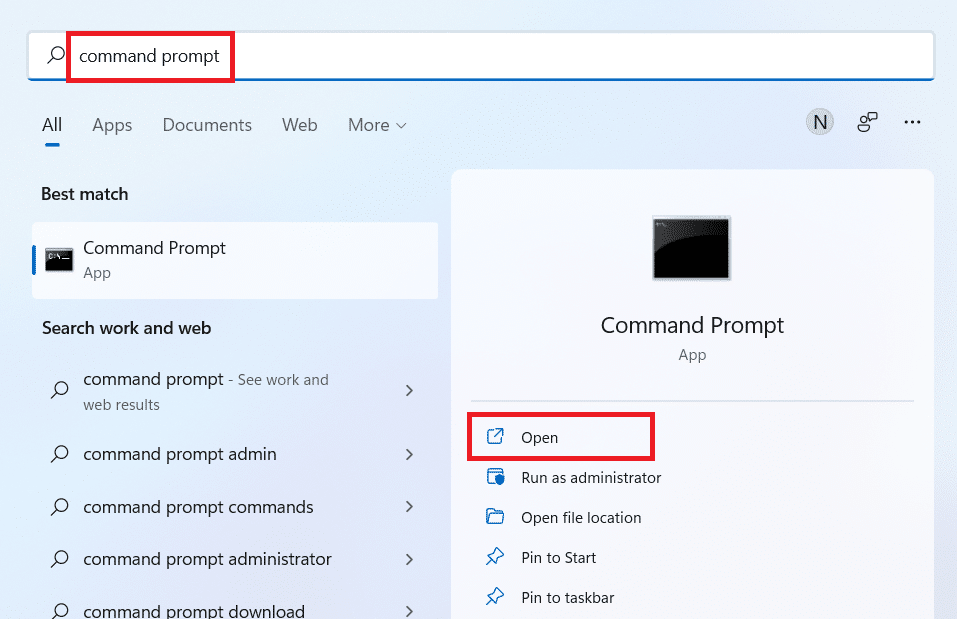Screen dimensions: 957x619
Task: Select 'command prompt commands' suggestion
Action: [x=235, y=507]
